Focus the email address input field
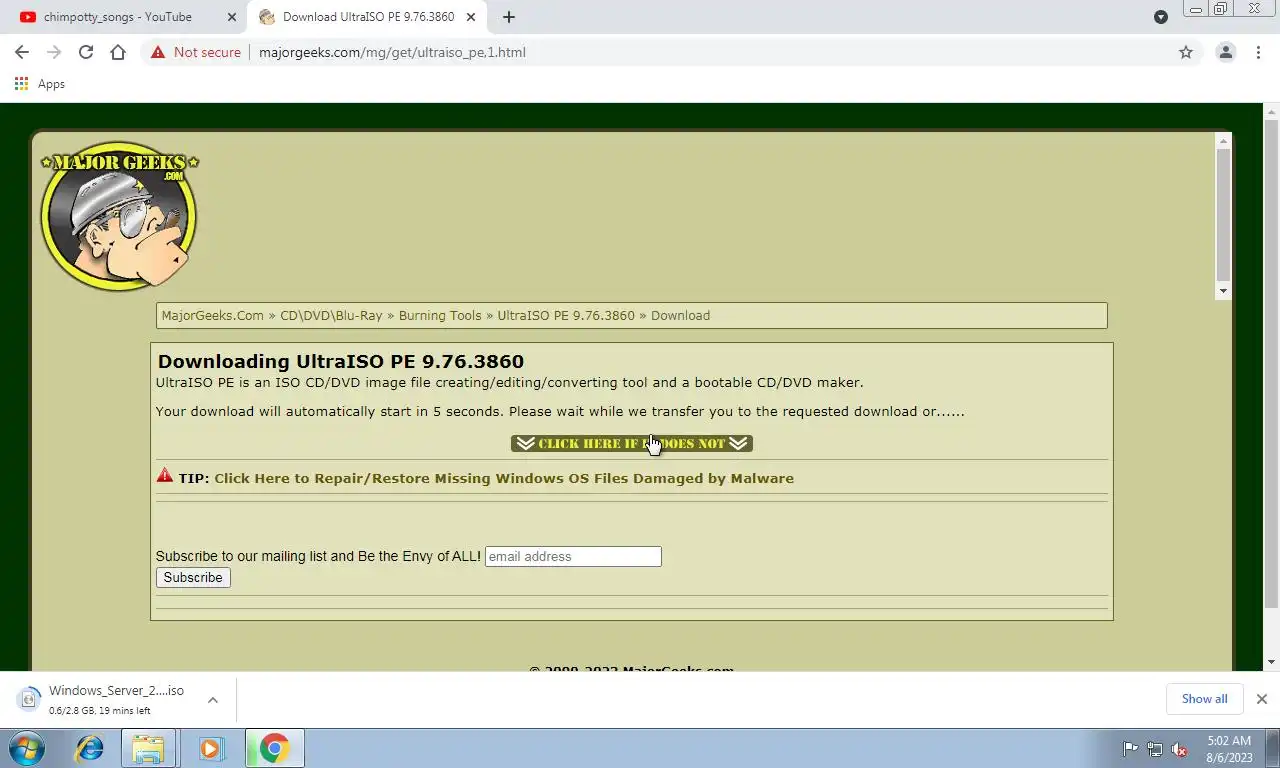The image size is (1280, 768). click(x=573, y=556)
